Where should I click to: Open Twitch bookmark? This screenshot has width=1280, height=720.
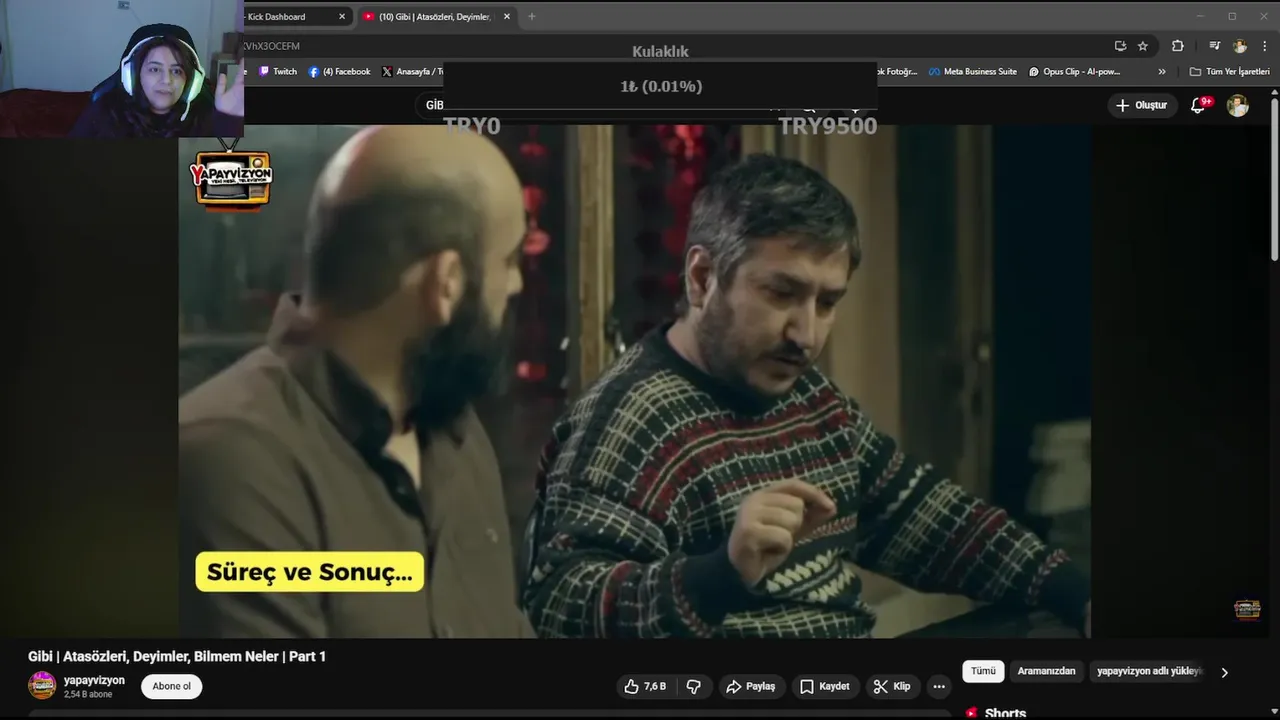click(278, 71)
